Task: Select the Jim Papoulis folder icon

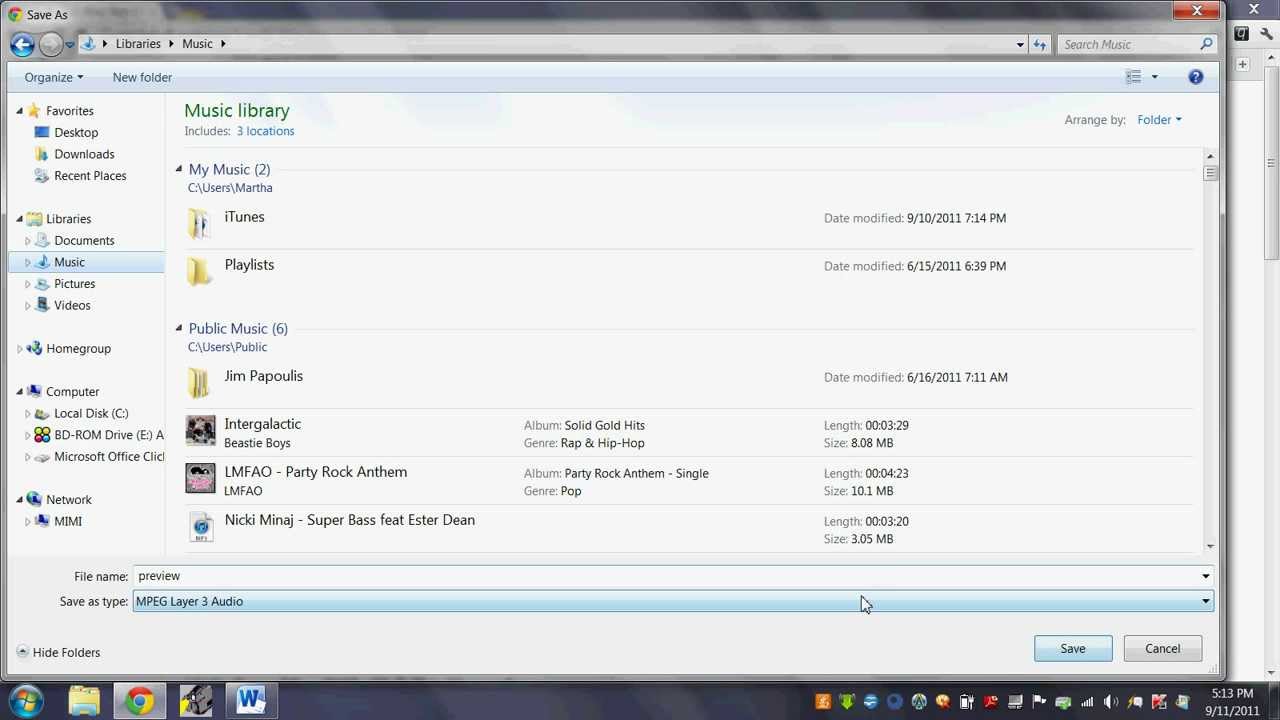Action: [199, 382]
